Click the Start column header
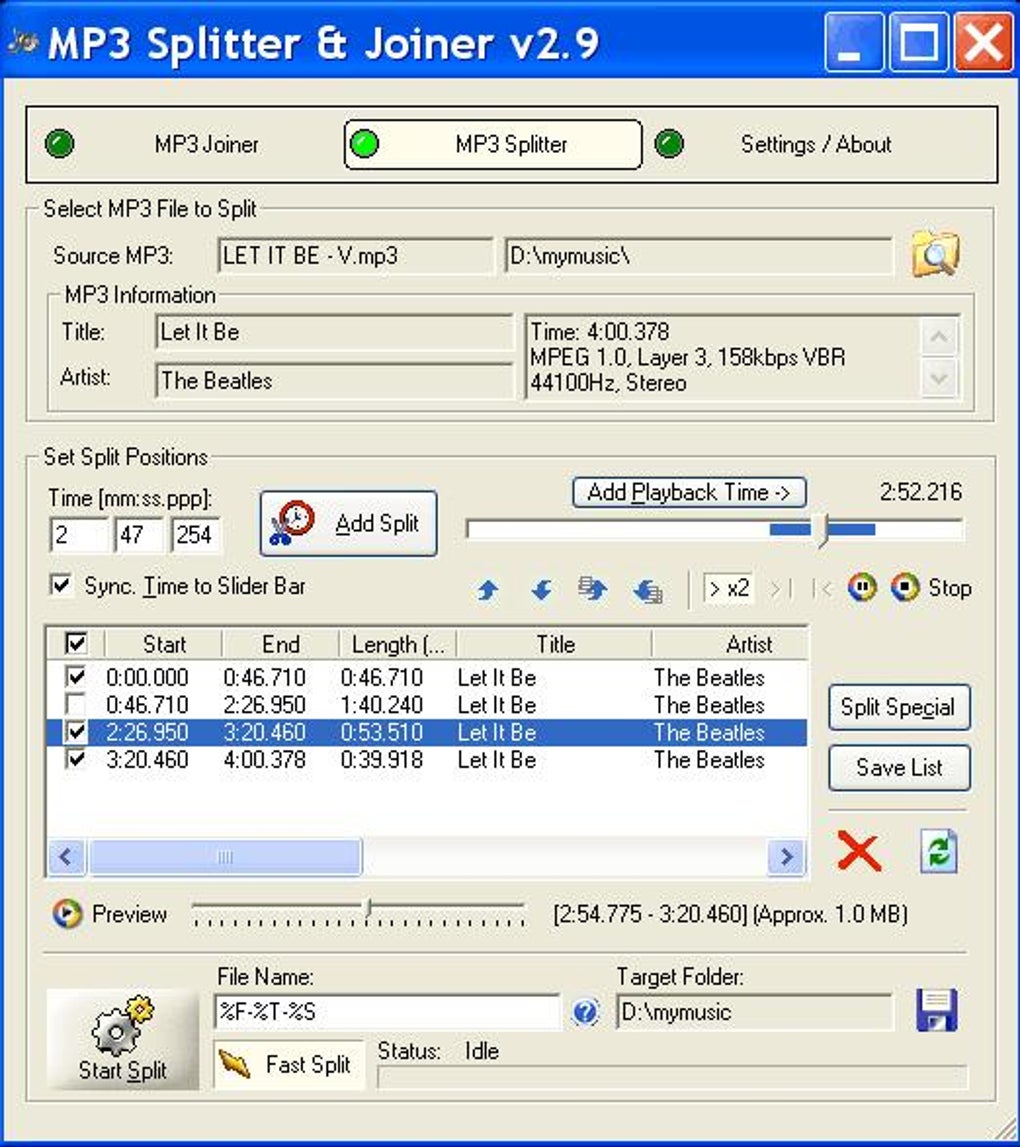This screenshot has width=1020, height=1147. click(x=164, y=644)
